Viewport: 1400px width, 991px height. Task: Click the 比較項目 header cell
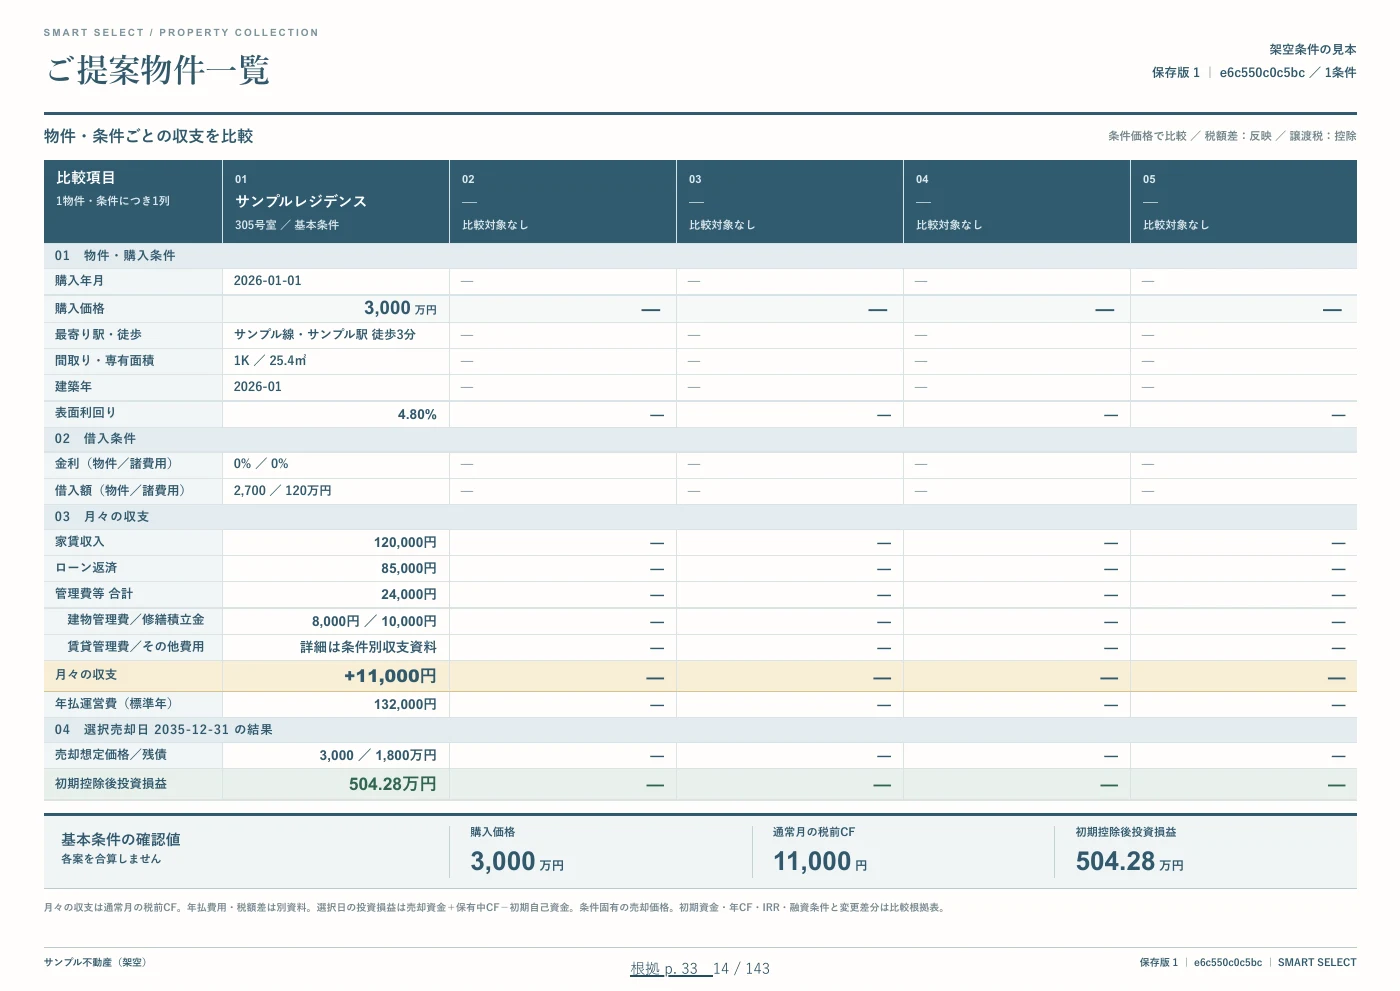coord(133,202)
